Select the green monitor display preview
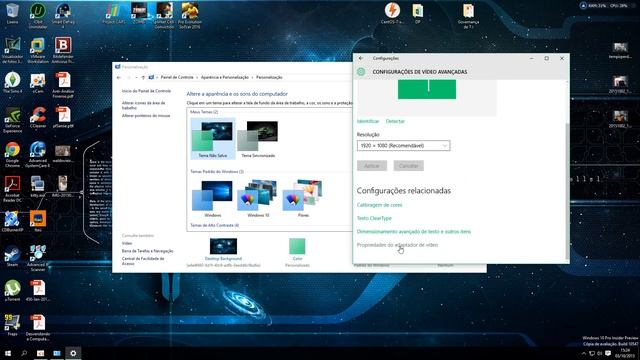This screenshot has width=640, height=360. [427, 89]
